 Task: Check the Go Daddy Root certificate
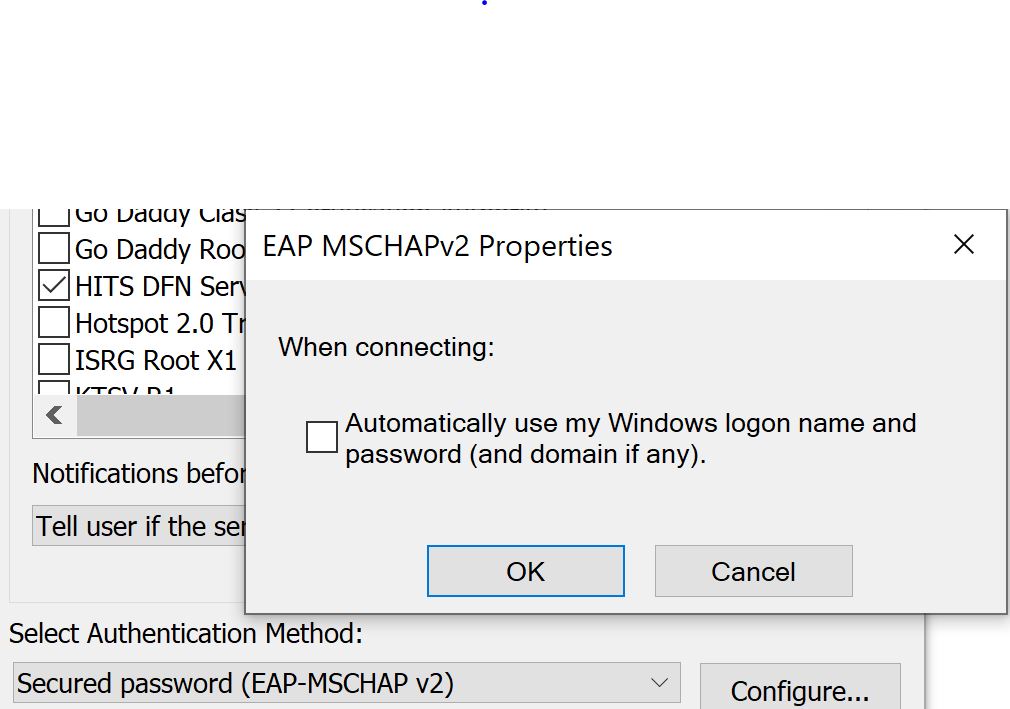pos(55,248)
